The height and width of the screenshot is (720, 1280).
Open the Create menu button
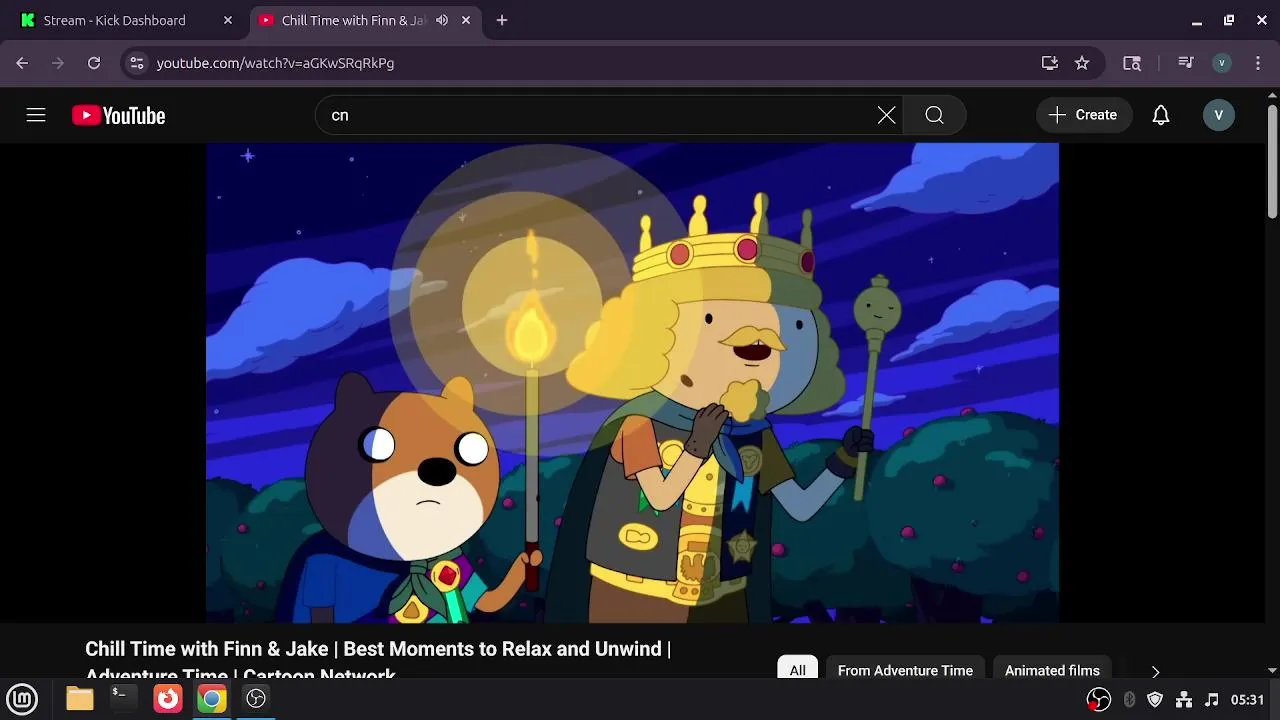tap(1083, 115)
